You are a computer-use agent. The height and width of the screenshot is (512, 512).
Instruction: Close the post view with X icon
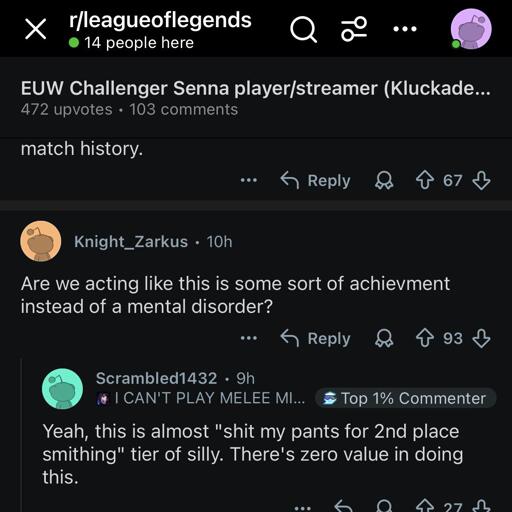coord(35,29)
